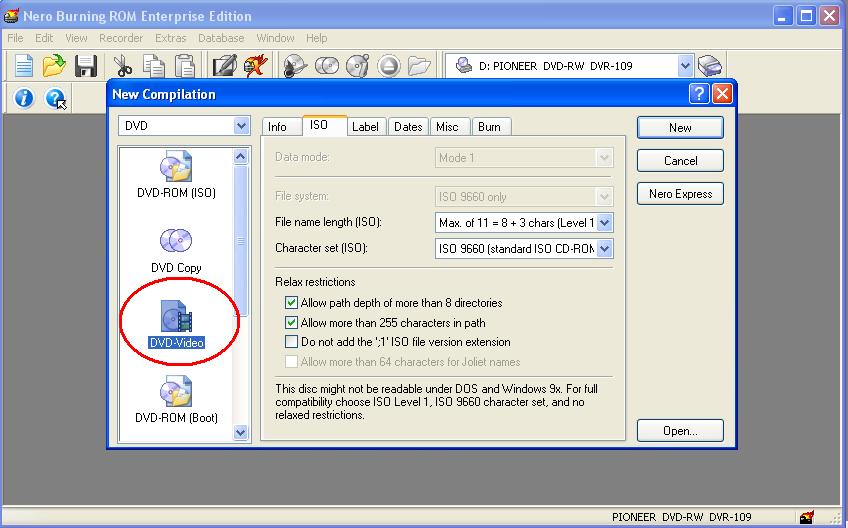Switch to the Info tab
The image size is (848, 528).
coord(282,127)
